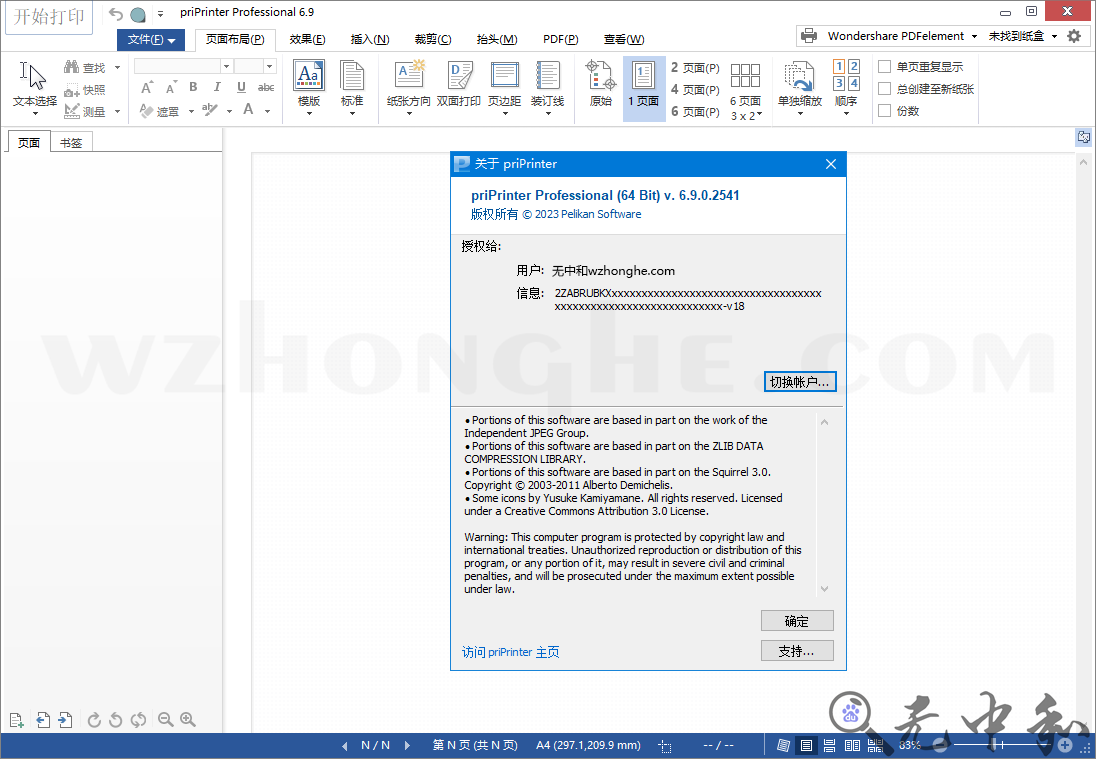Screen dimensions: 1096x759
Task: Zoom in using the bottom-left magnifier icon
Action: click(x=188, y=720)
